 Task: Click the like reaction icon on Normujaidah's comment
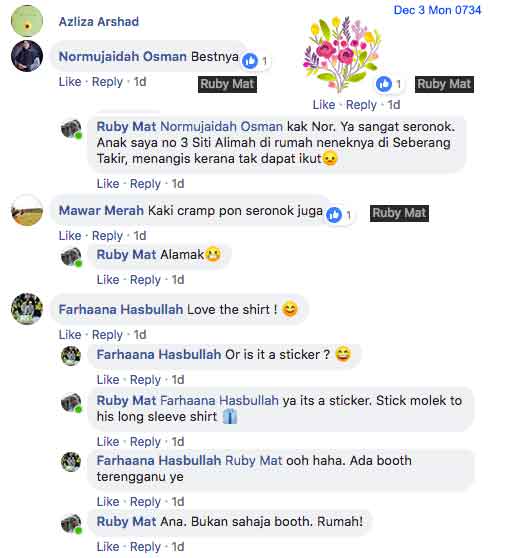coord(250,61)
